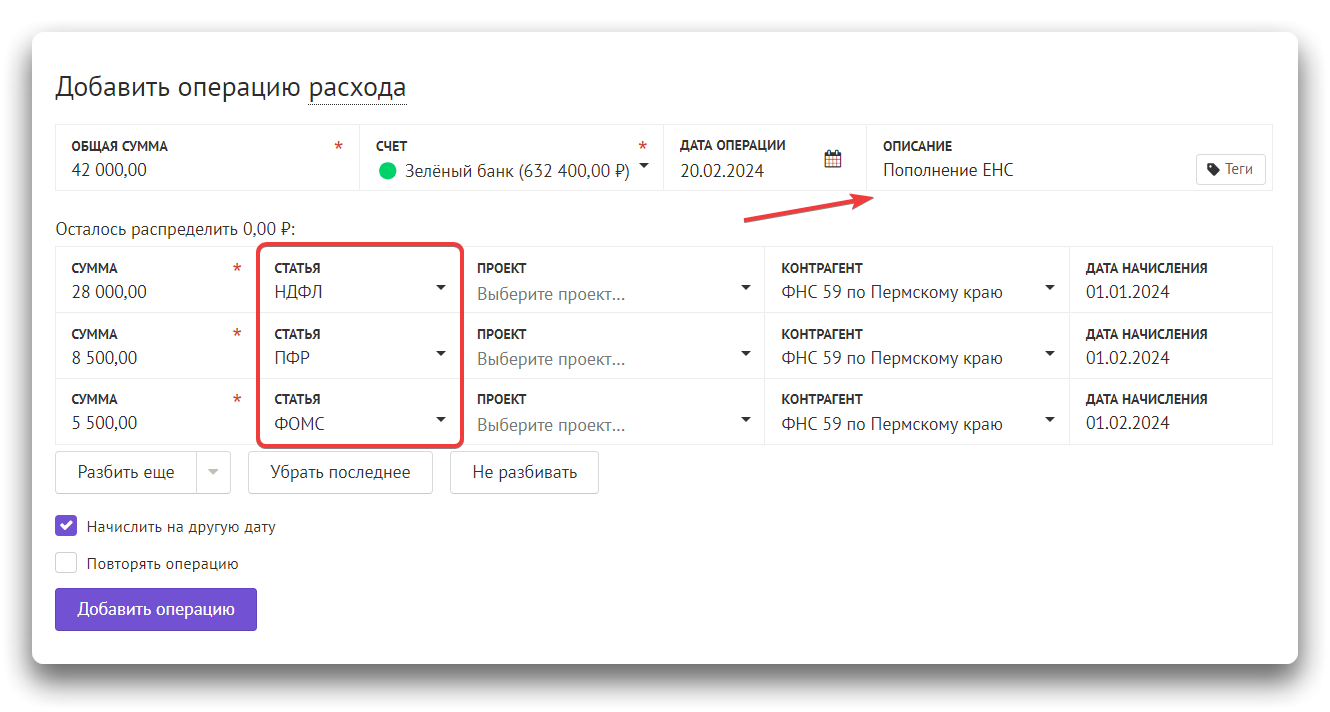The image size is (1330, 712).
Task: Enable the Повторять операцию checkbox
Action: tap(66, 563)
